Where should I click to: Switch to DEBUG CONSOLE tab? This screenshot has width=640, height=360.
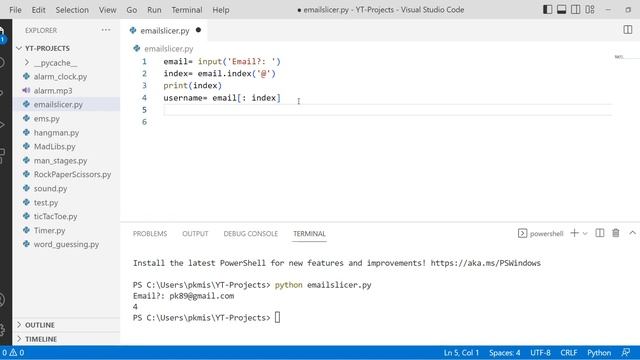pos(251,233)
